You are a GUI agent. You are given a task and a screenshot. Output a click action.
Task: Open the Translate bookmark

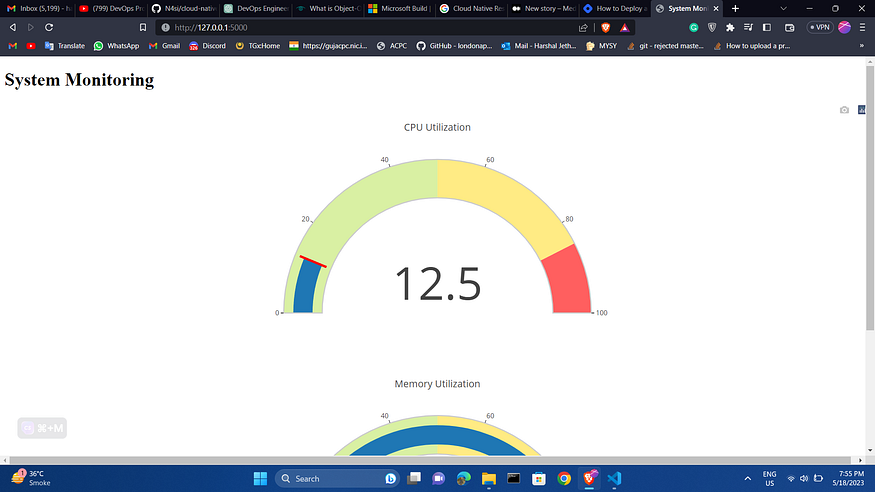[x=65, y=46]
